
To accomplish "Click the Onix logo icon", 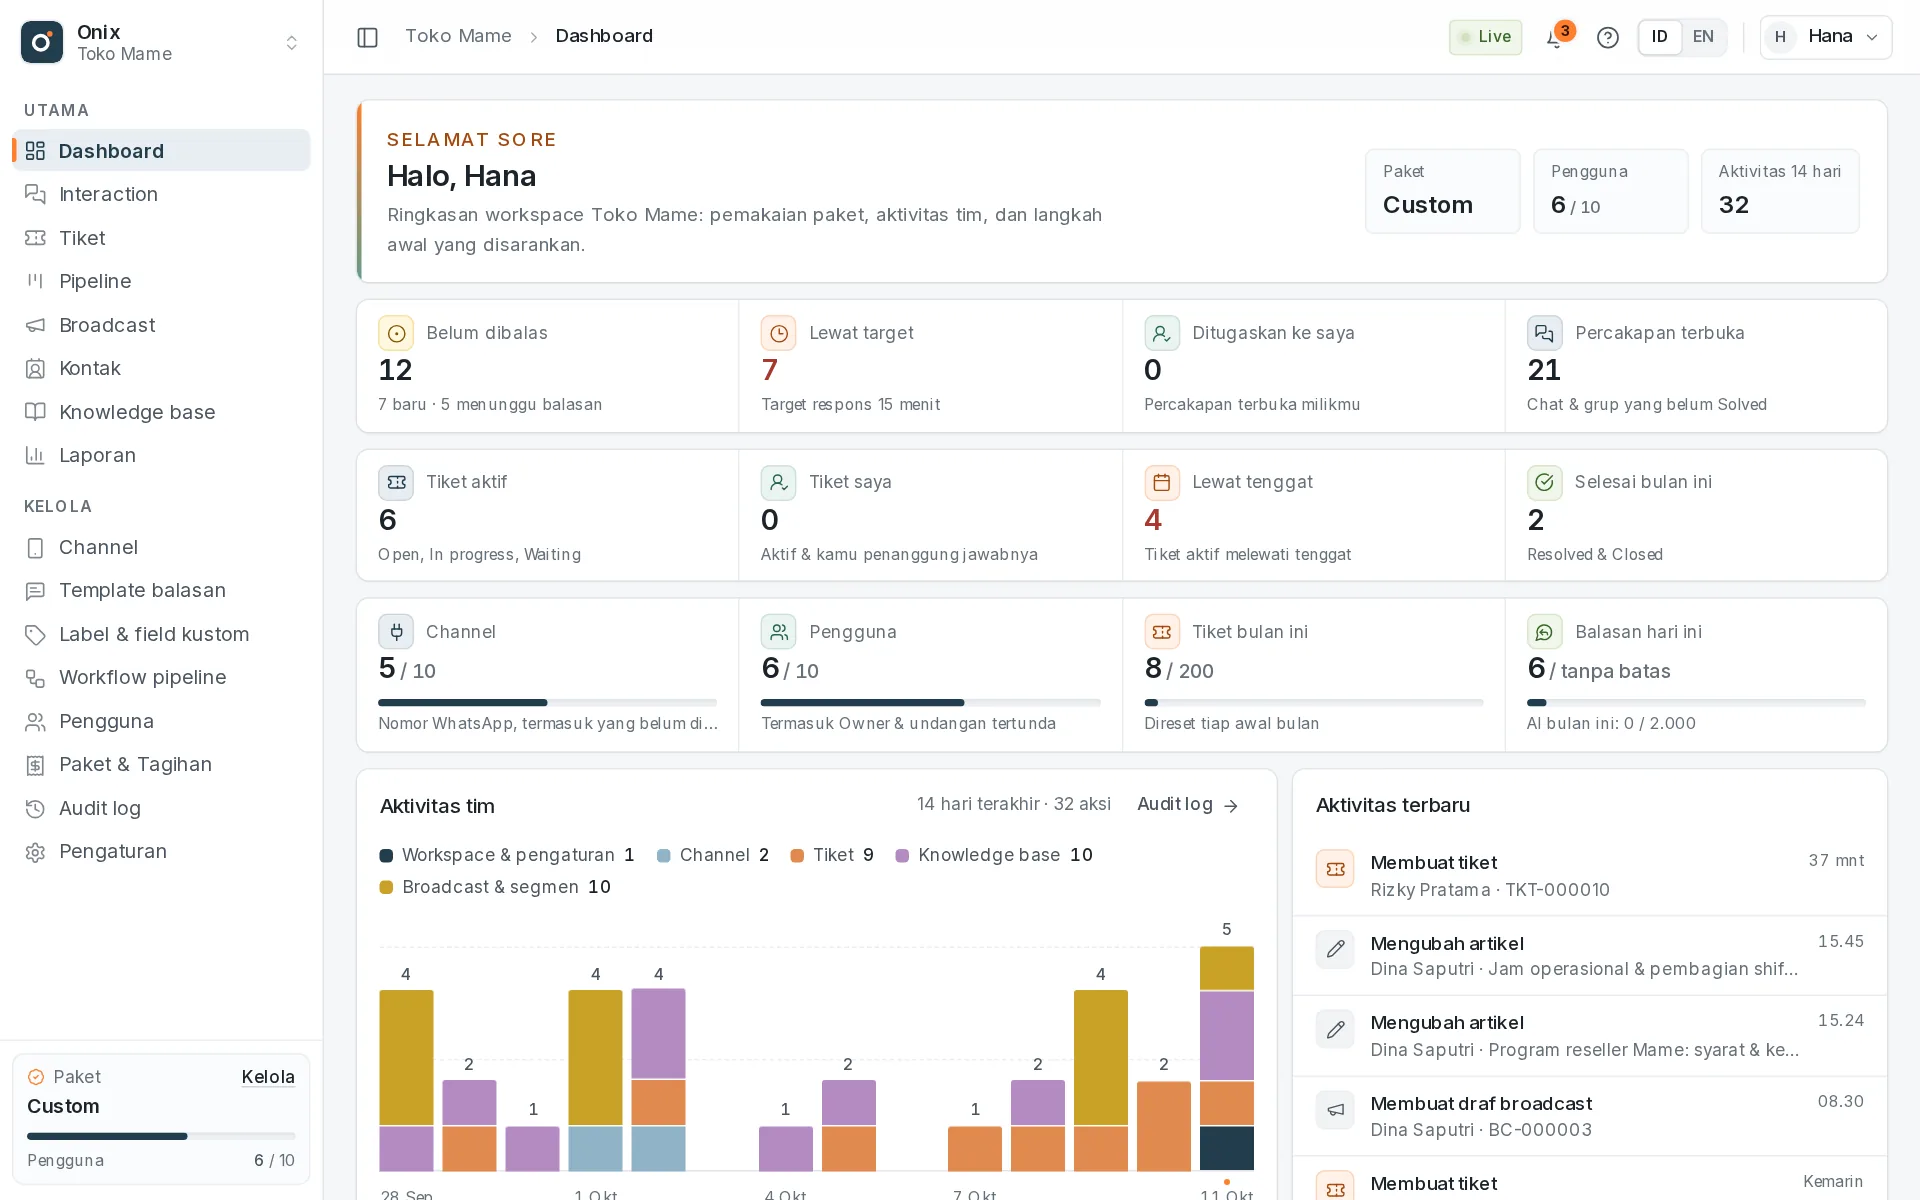I will click(x=42, y=42).
